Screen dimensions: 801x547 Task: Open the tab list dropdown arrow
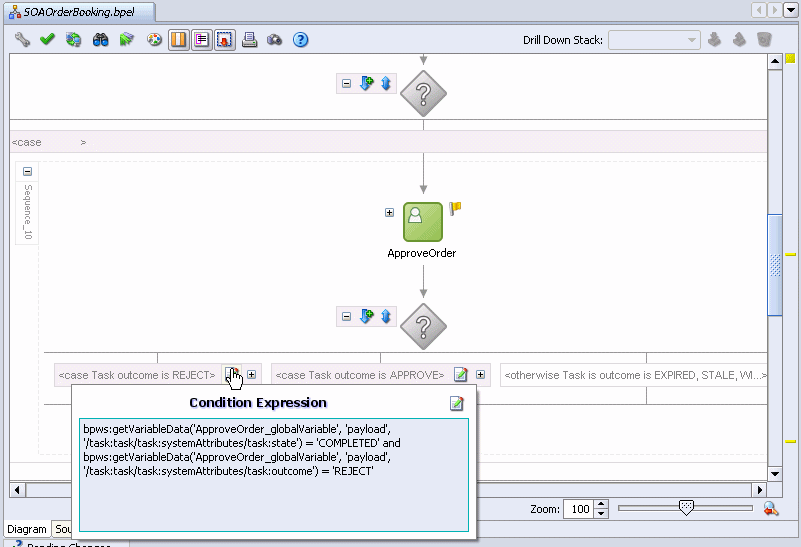791,10
